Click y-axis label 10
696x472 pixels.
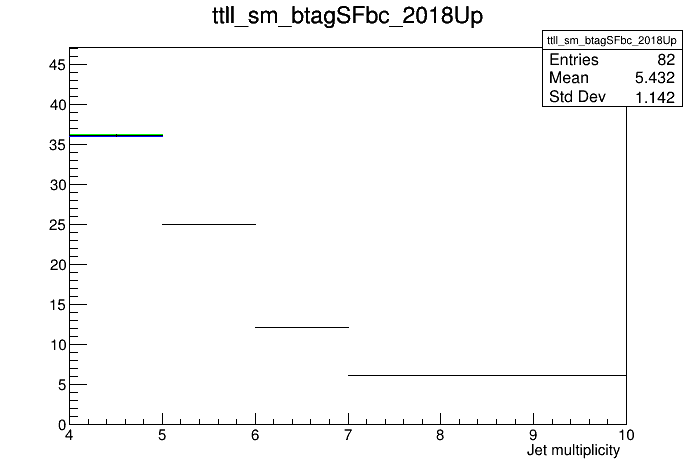[x=57, y=345]
